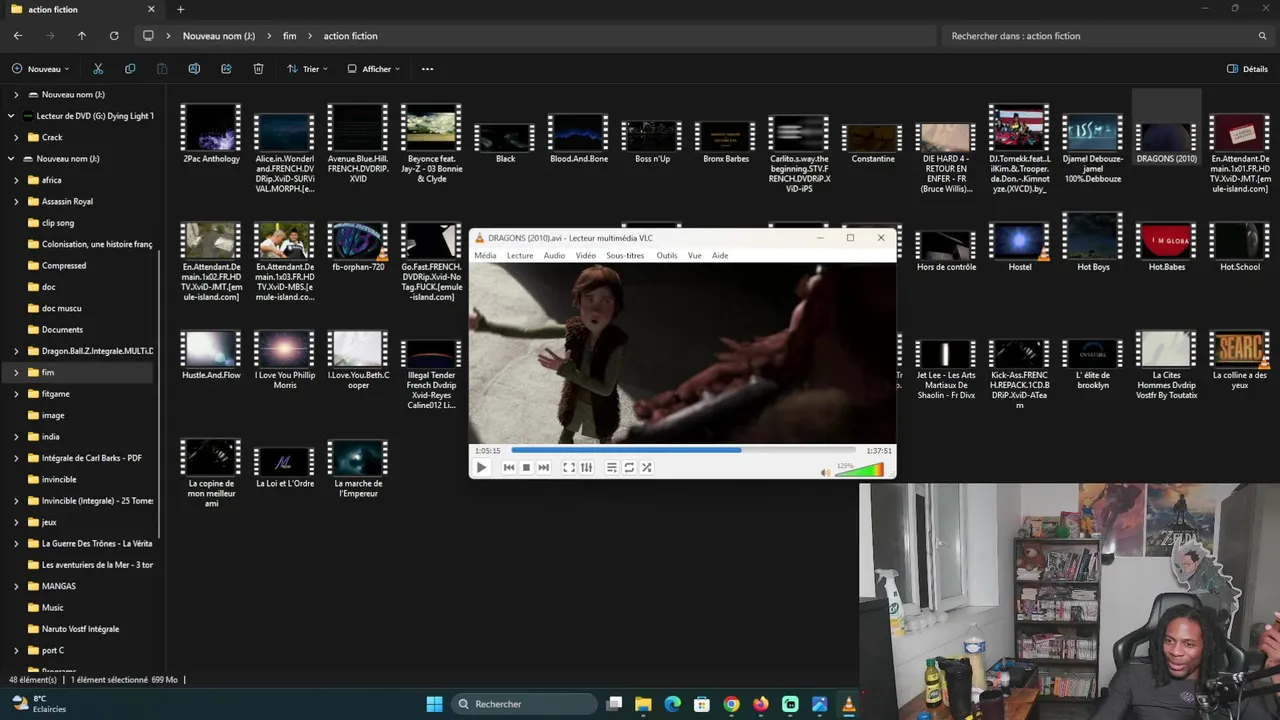Seek on the VLC playback progress bar
This screenshot has width=1280, height=720.
click(x=683, y=450)
